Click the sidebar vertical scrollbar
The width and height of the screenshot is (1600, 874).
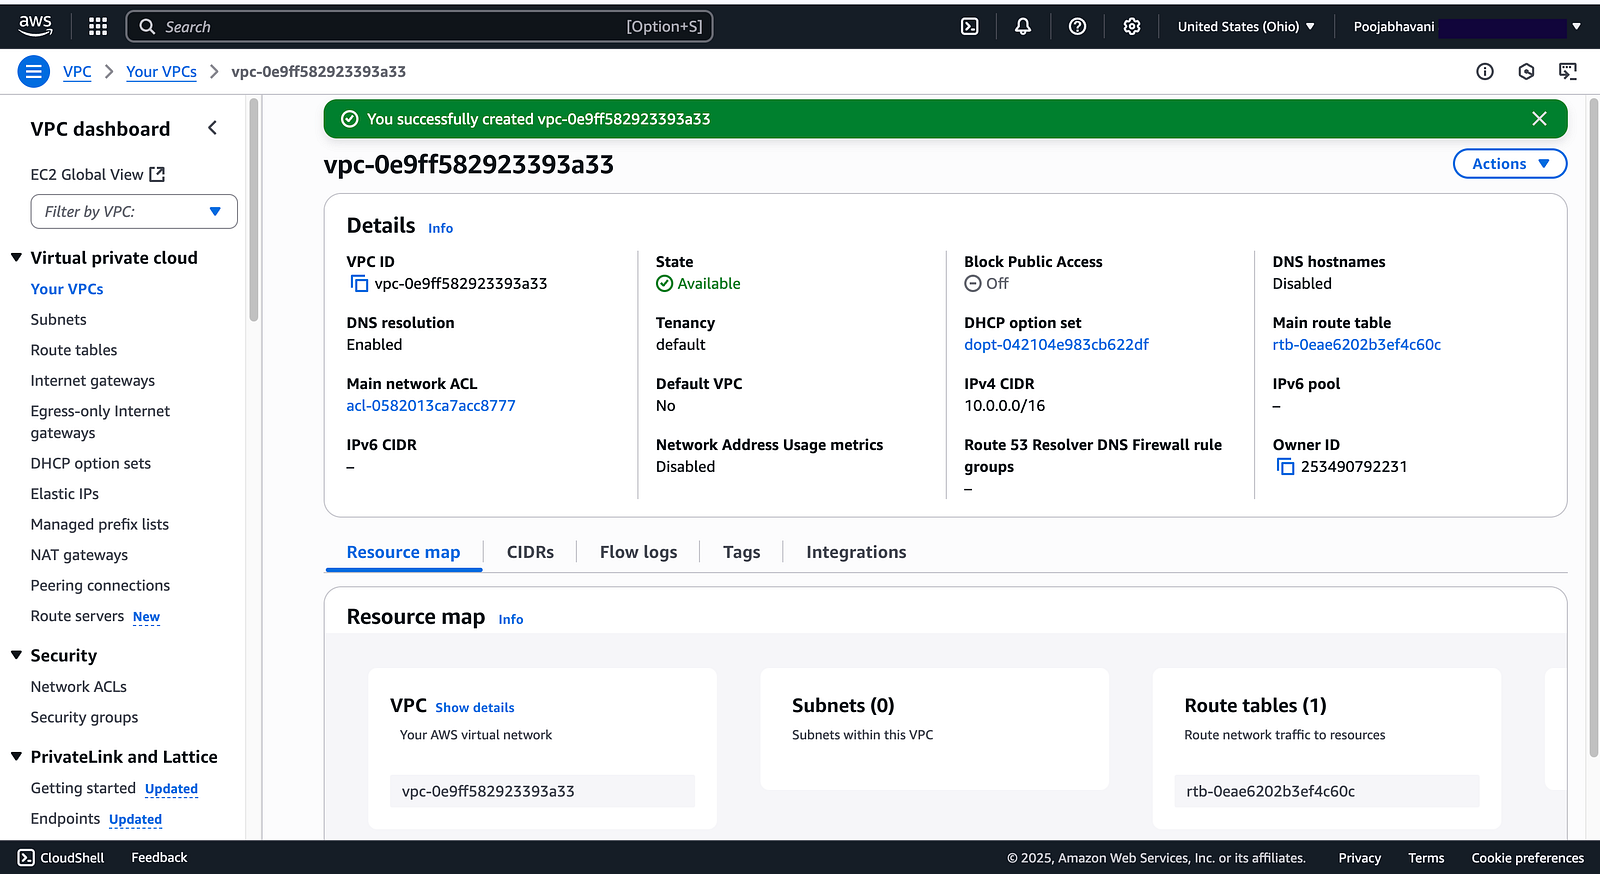[254, 210]
